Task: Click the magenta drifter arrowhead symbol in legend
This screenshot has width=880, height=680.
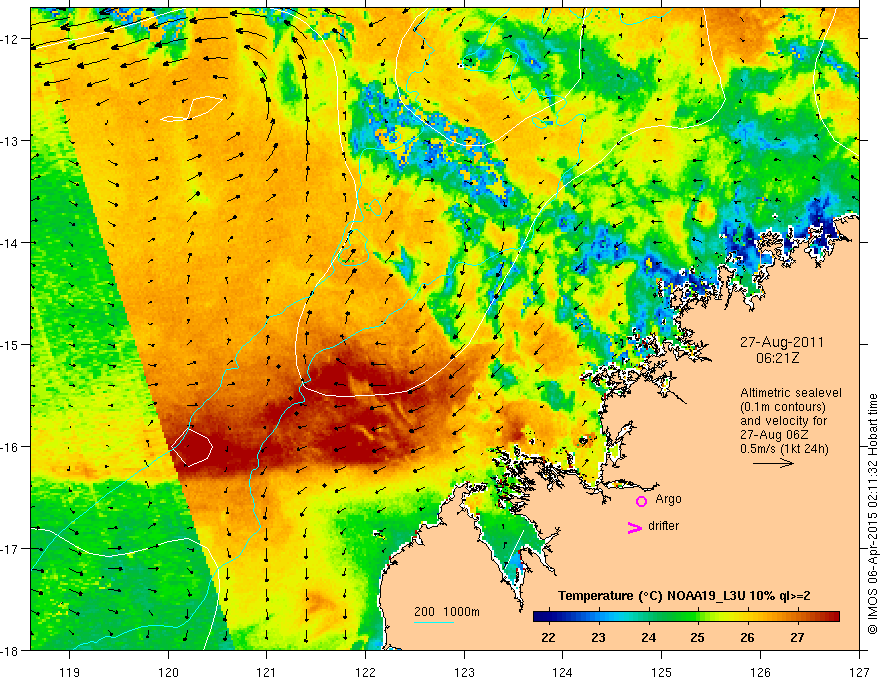Action: tap(634, 528)
